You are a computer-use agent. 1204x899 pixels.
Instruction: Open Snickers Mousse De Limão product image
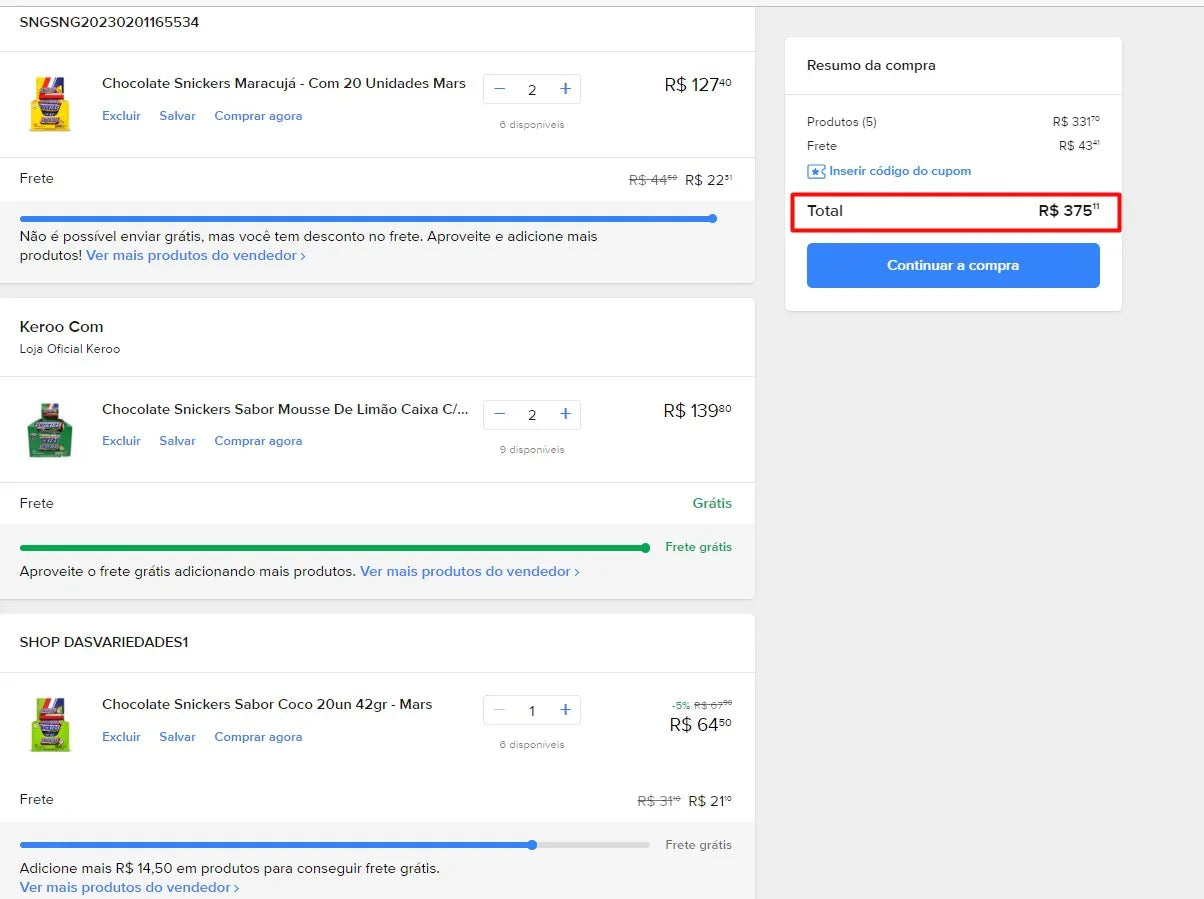[49, 430]
